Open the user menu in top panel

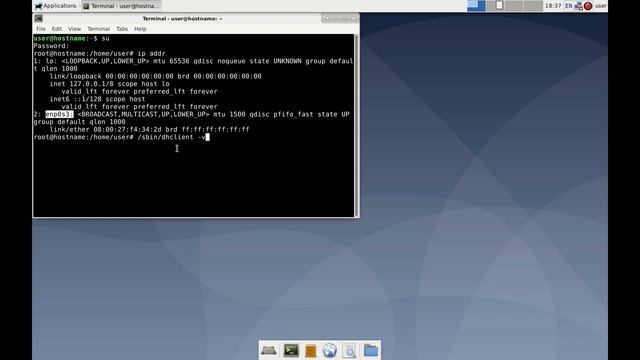coord(600,6)
